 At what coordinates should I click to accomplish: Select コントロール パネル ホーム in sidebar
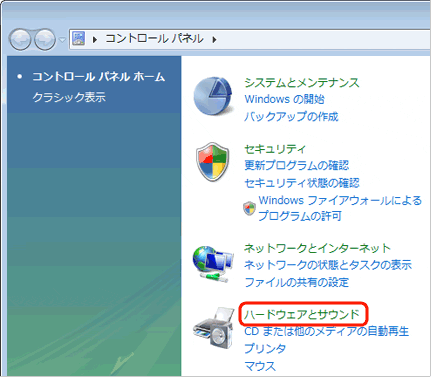(99, 77)
